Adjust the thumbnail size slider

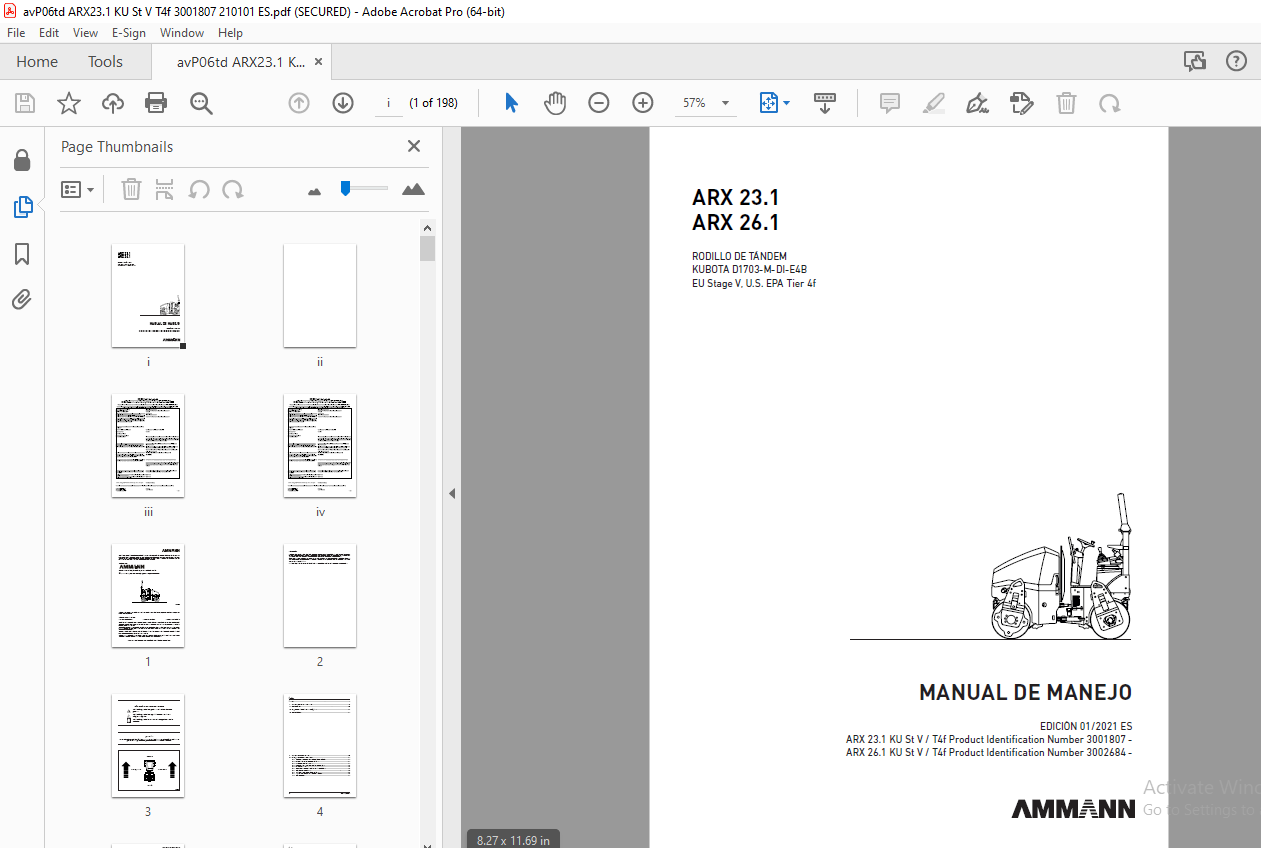tap(363, 188)
